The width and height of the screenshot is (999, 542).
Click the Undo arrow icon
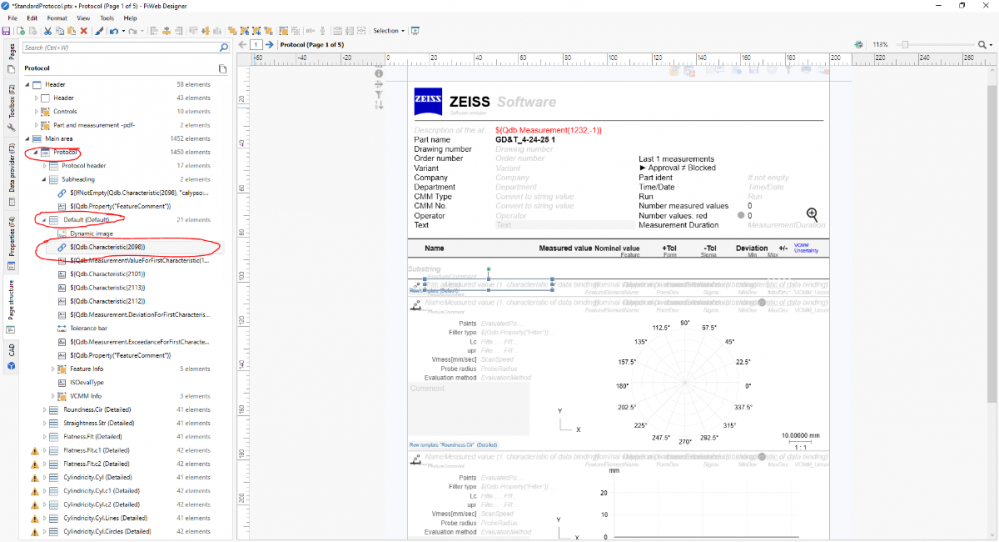(x=115, y=31)
